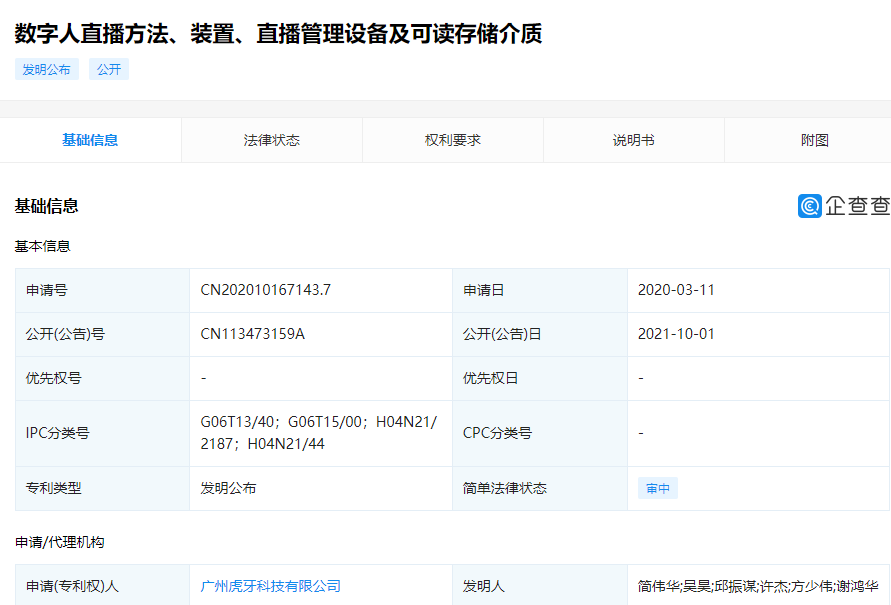
Task: Click the 企查查 logo icon
Action: coord(809,206)
